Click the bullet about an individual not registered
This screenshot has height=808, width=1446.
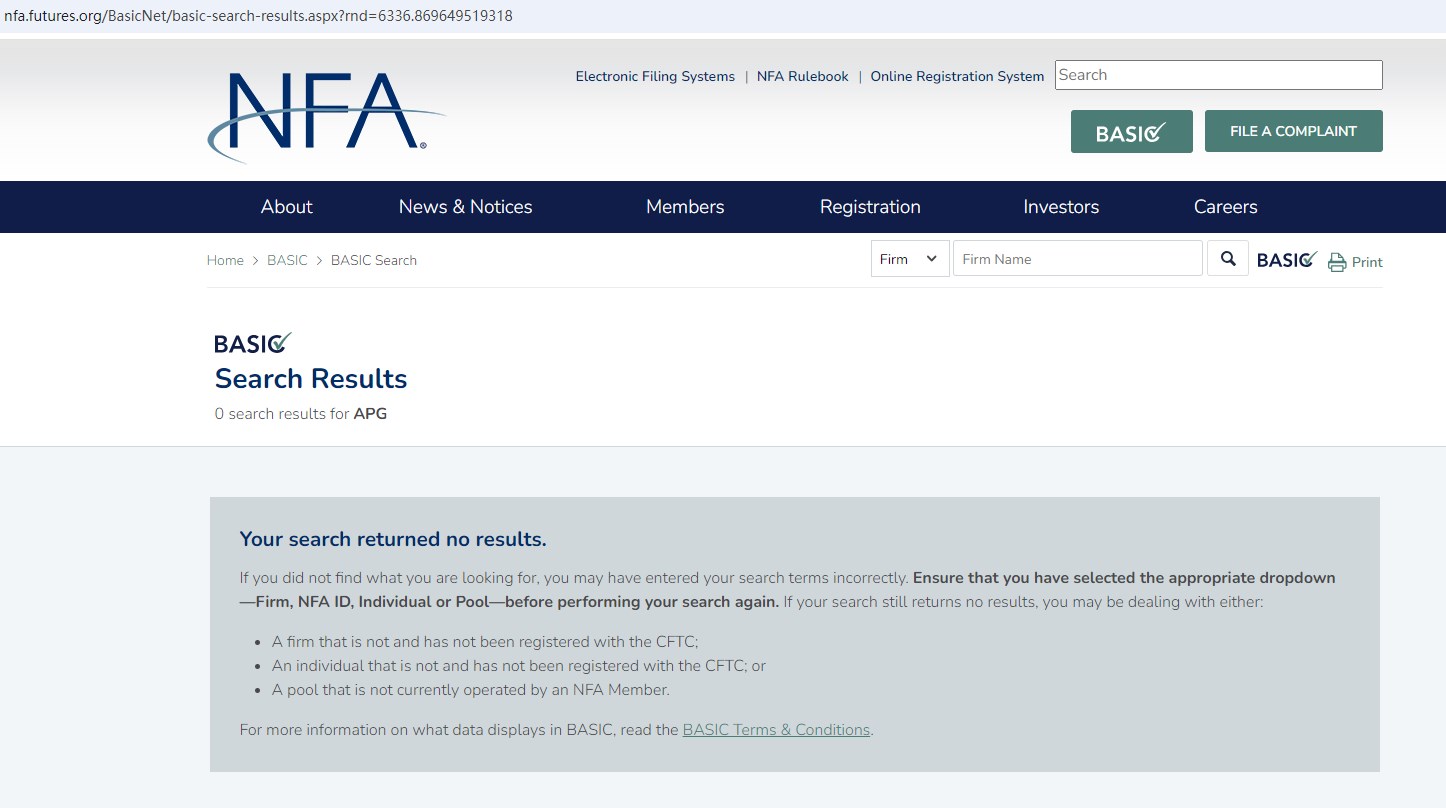pyautogui.click(x=519, y=666)
